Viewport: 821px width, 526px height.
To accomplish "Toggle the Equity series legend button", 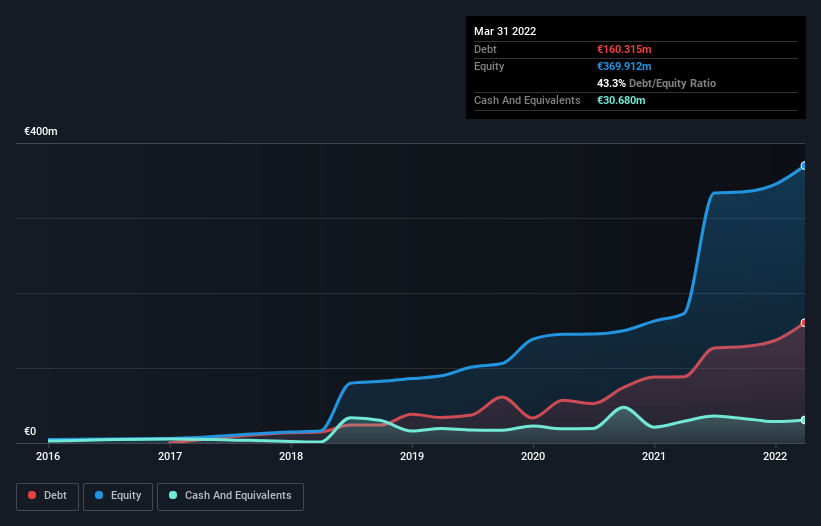I will click(118, 496).
